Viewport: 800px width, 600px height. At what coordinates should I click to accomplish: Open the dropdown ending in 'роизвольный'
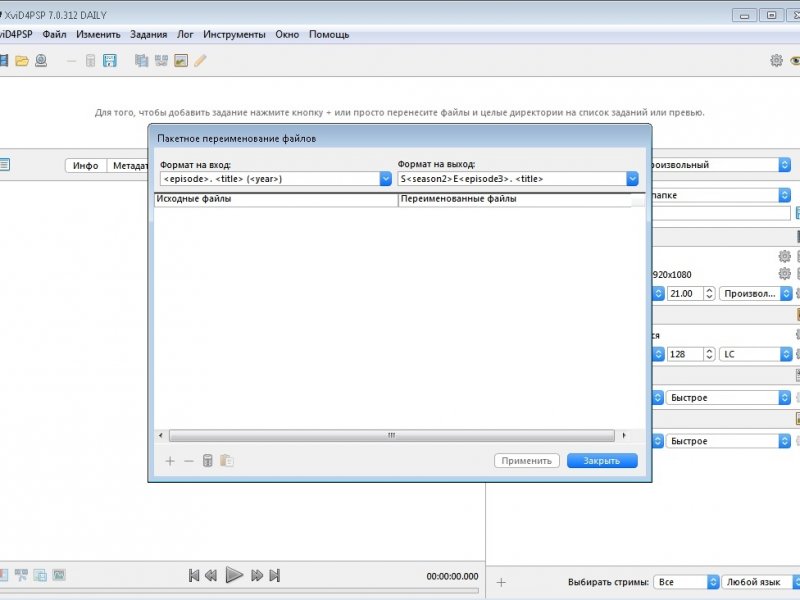[x=721, y=165]
